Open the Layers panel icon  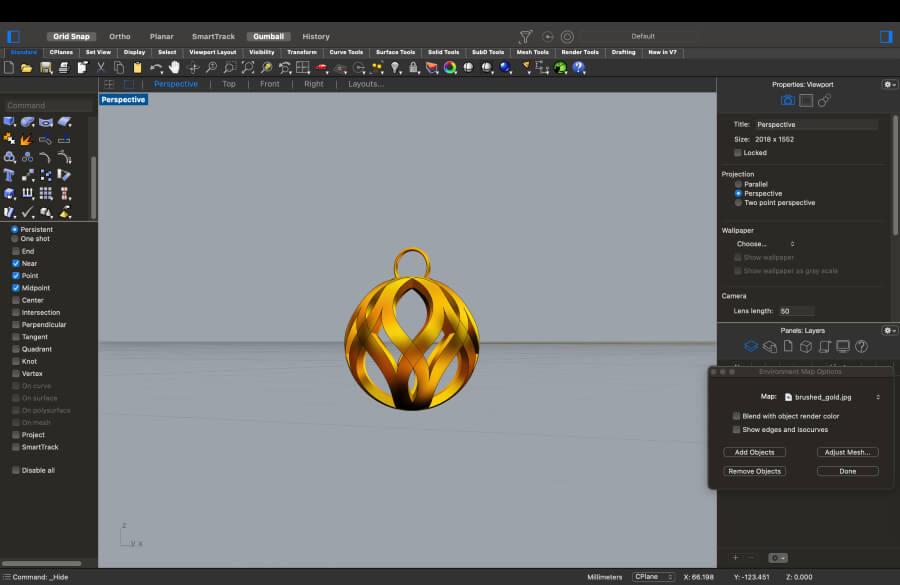750,347
